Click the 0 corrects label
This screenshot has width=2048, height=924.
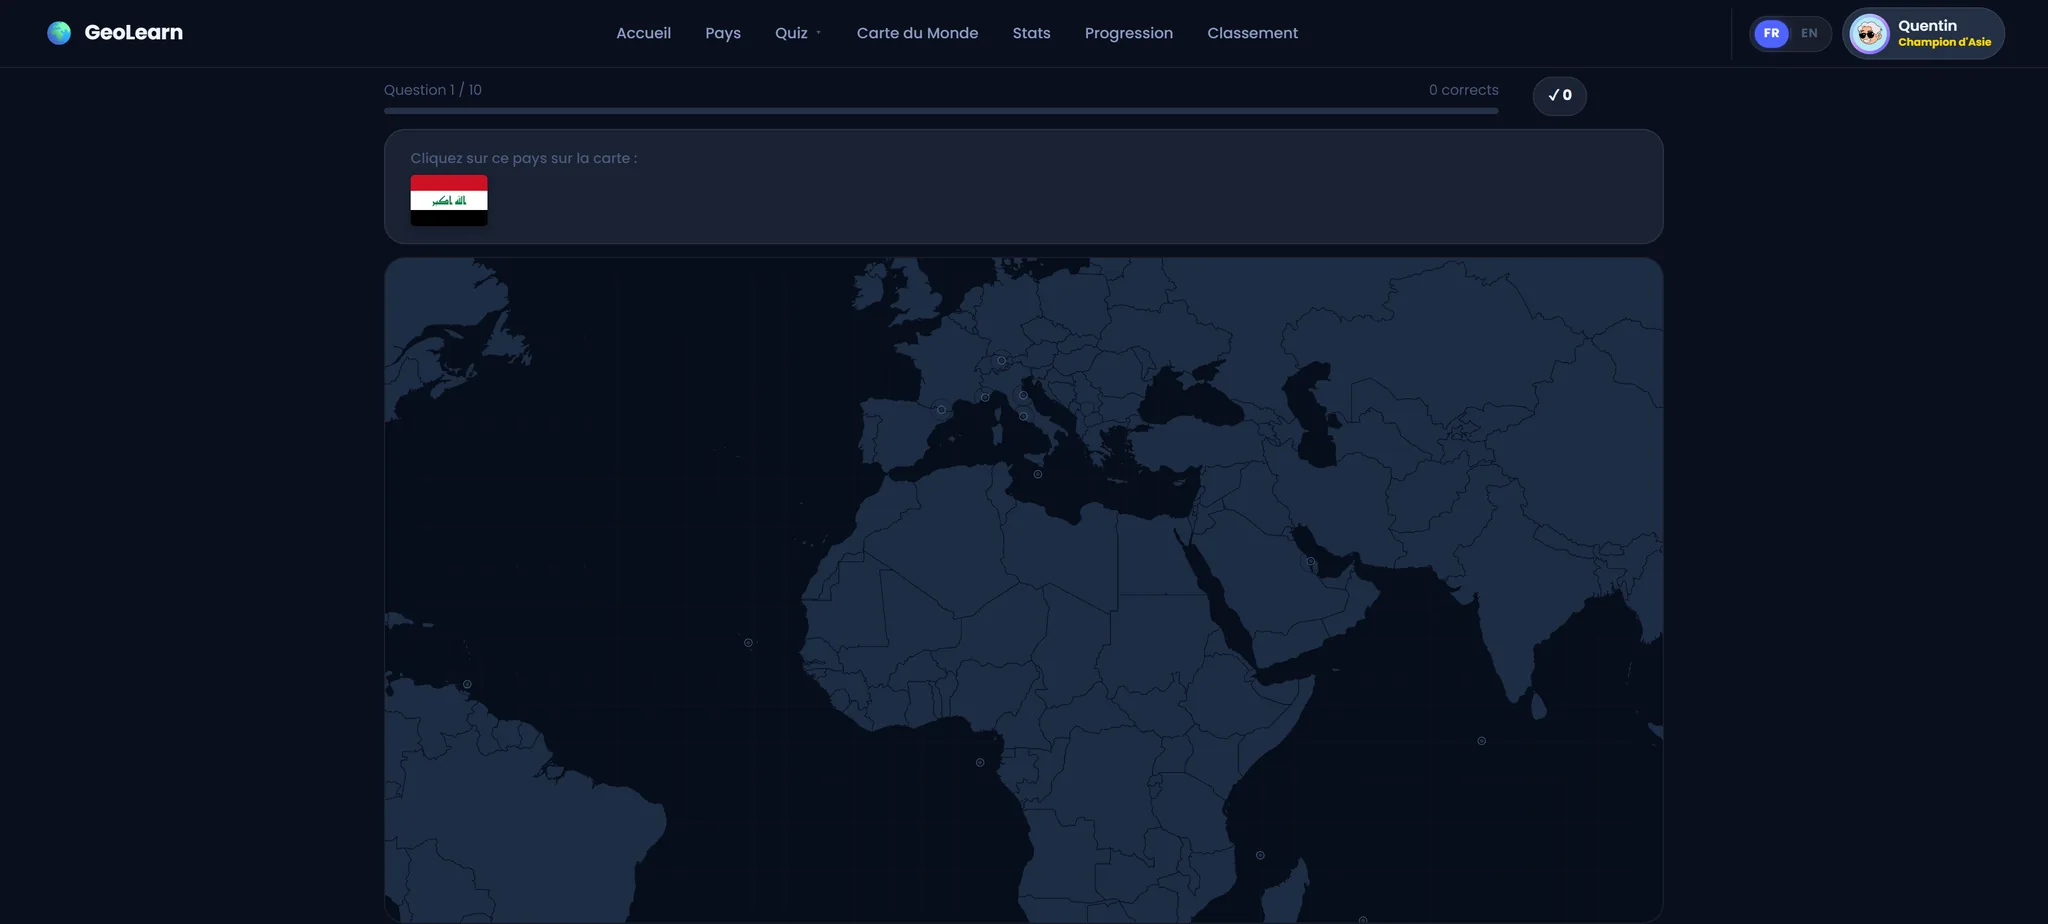(x=1463, y=90)
